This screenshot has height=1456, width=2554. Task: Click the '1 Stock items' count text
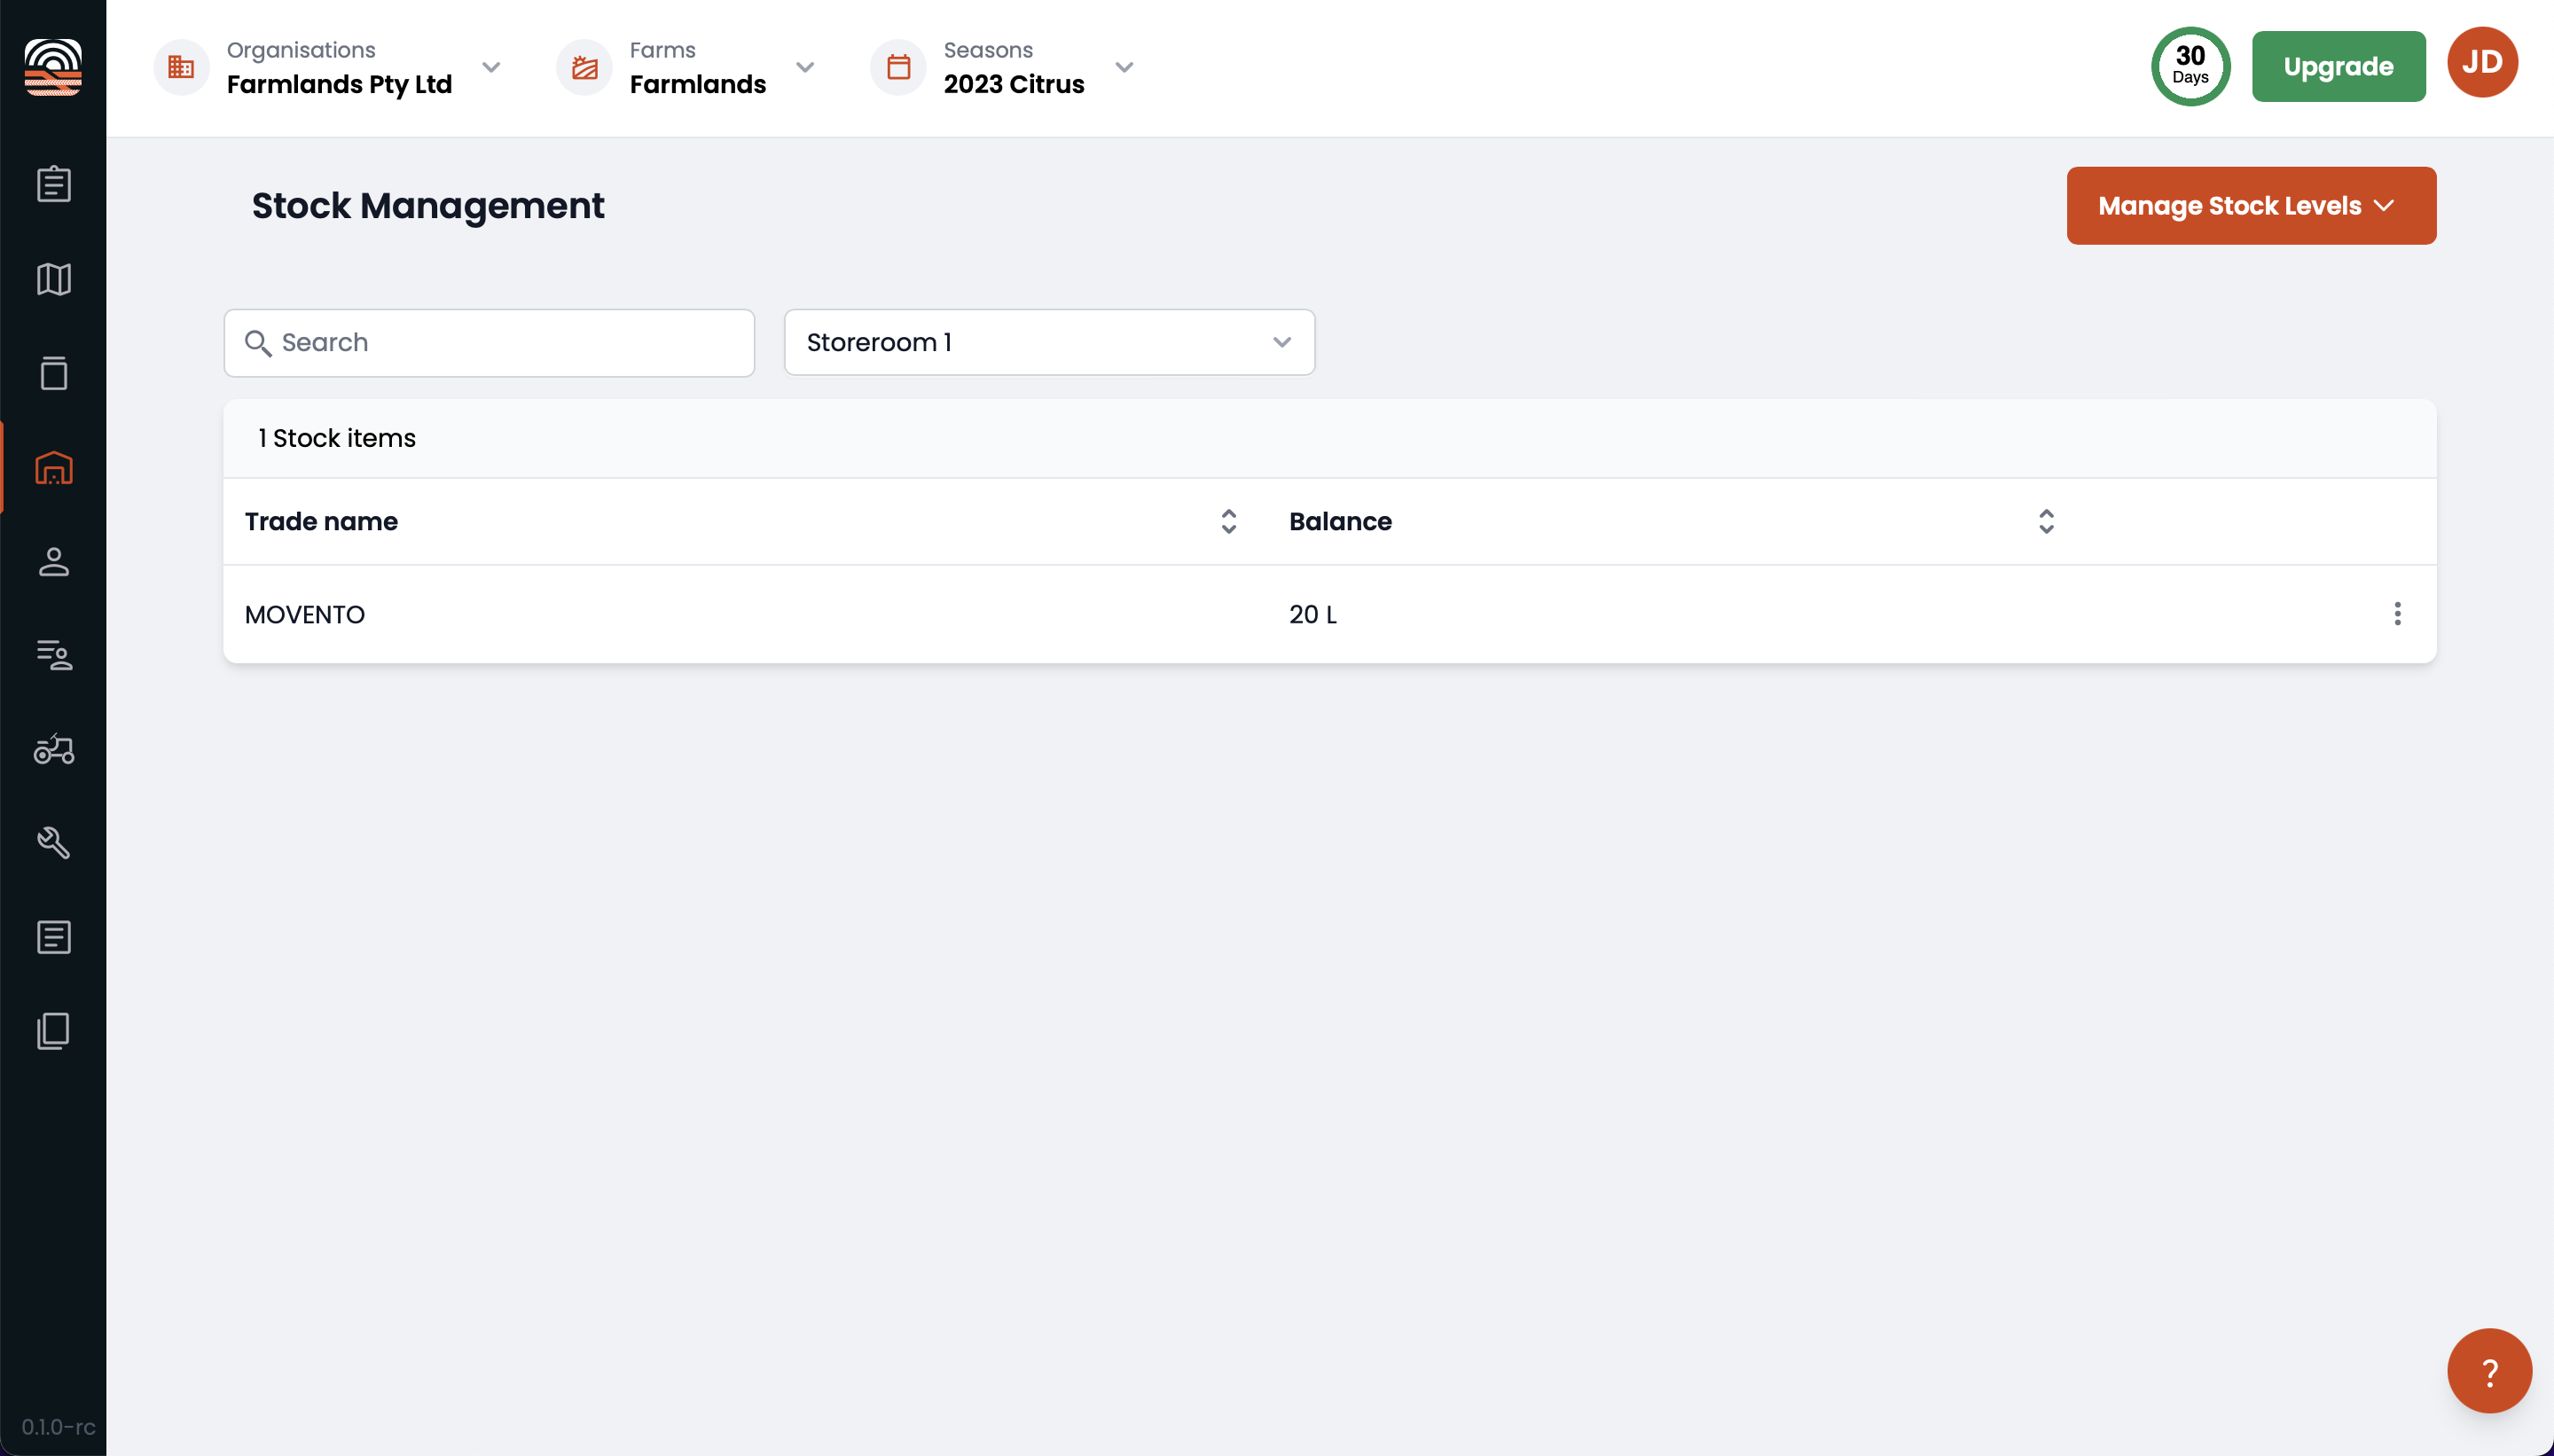[x=336, y=438]
